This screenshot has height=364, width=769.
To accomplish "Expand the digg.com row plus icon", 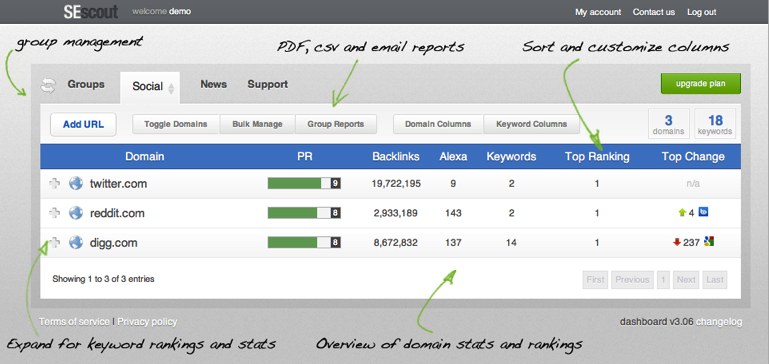I will click(x=54, y=242).
